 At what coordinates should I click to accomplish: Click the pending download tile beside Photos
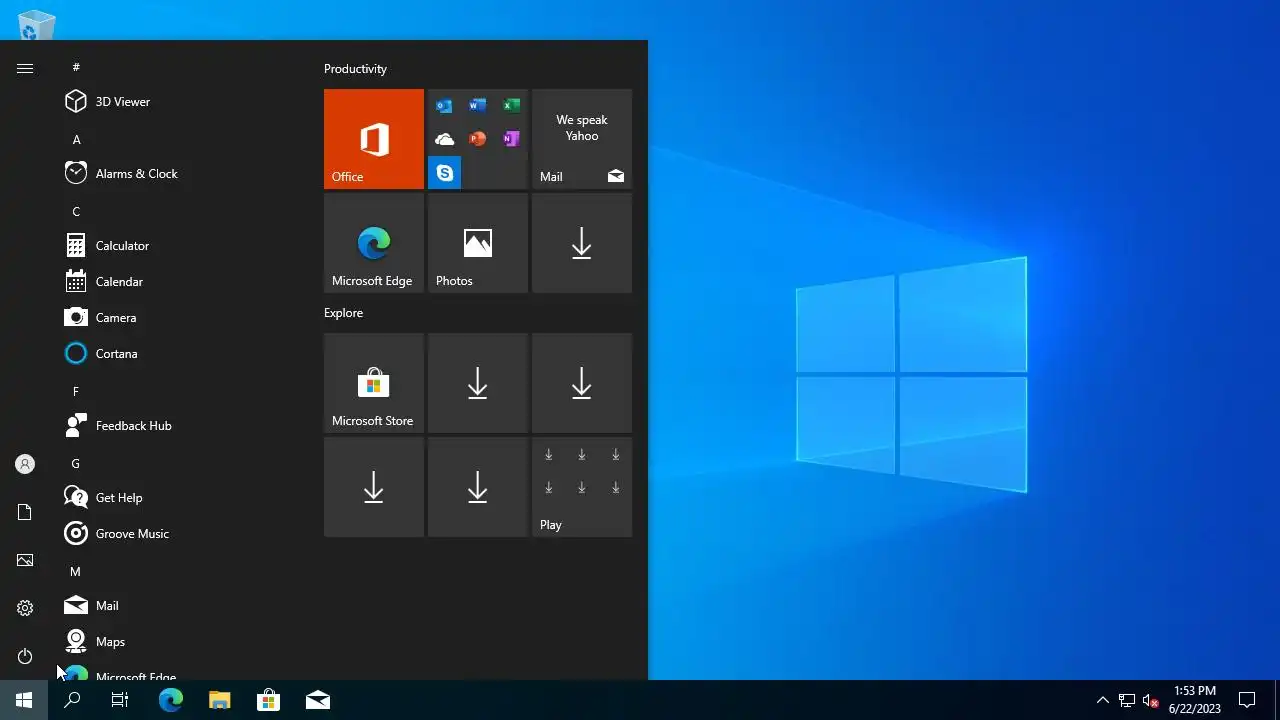pyautogui.click(x=582, y=243)
